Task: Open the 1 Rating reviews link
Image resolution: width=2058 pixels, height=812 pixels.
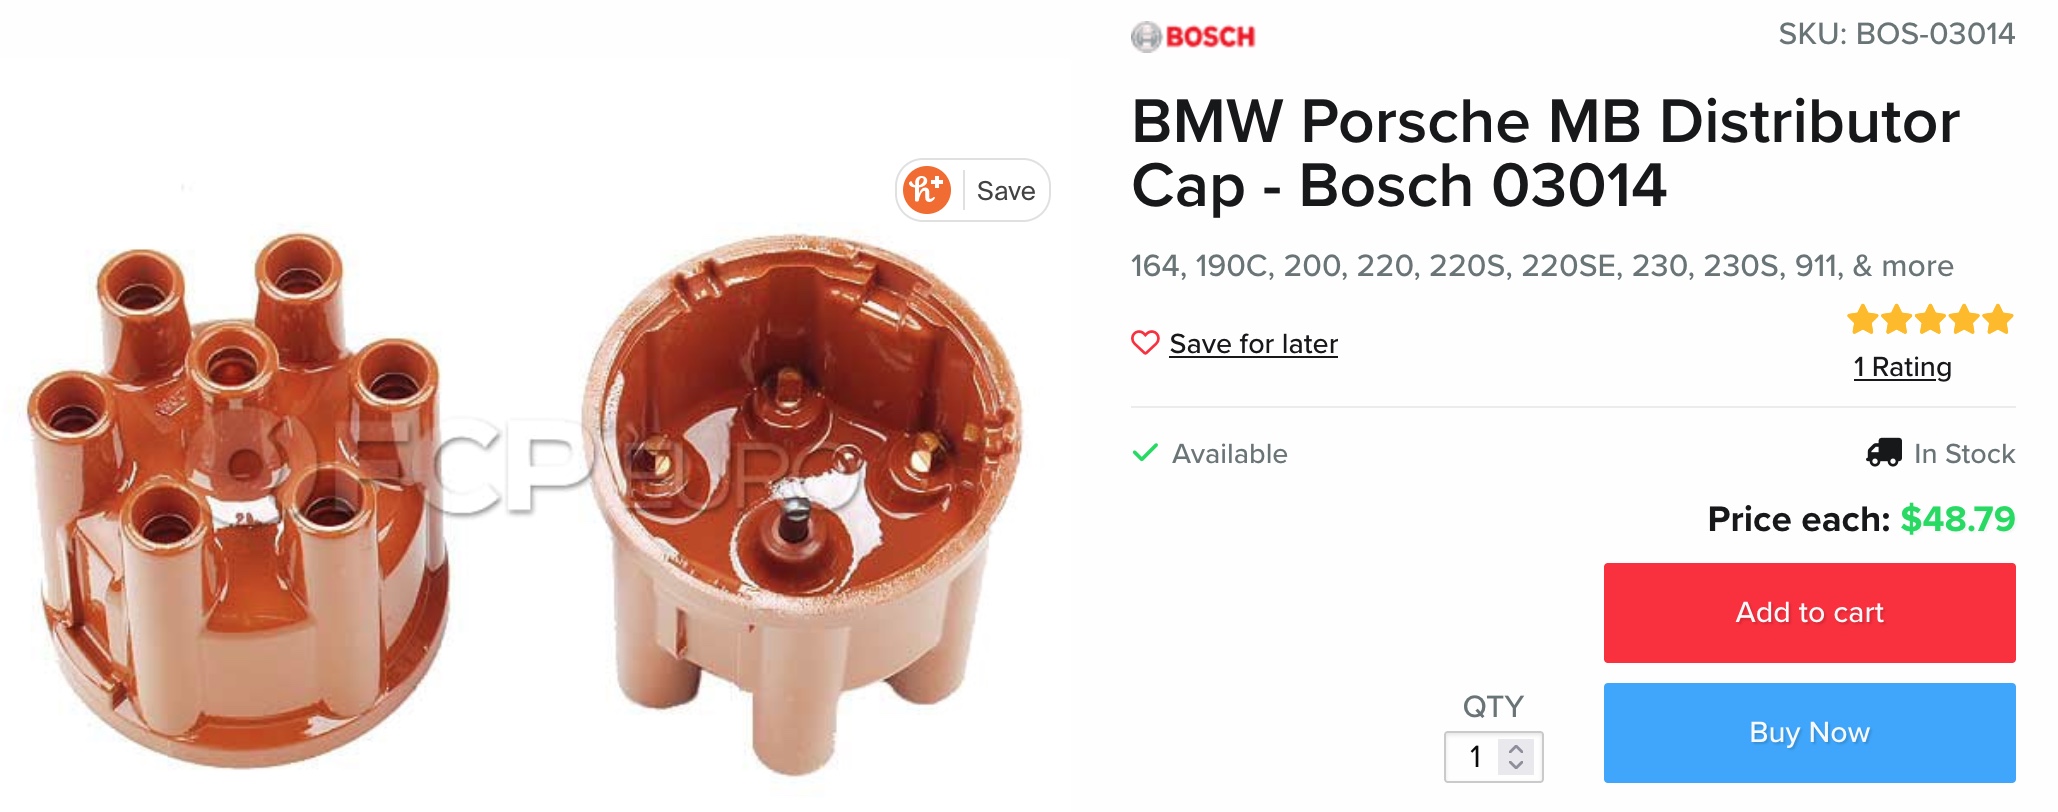Action: point(1902,367)
